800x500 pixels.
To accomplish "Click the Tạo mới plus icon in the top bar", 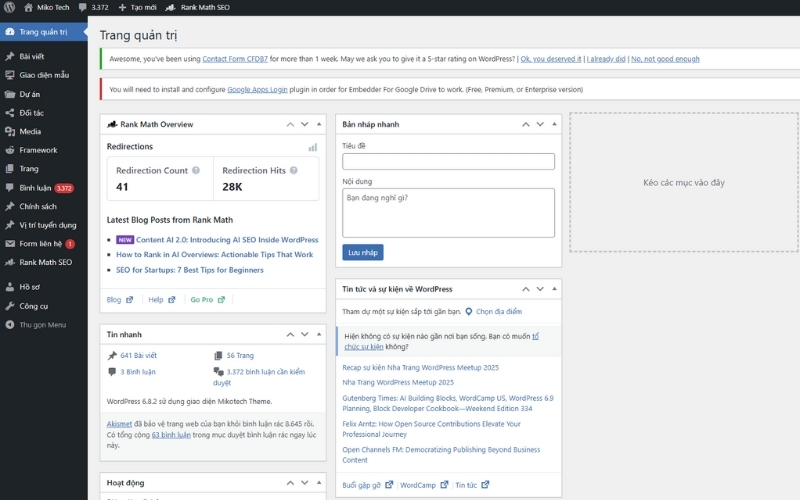I will tap(122, 7).
